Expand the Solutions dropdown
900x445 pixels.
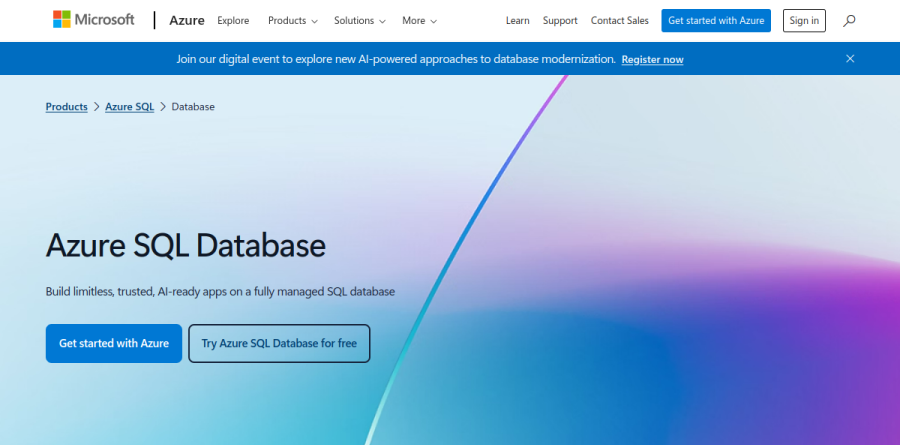pyautogui.click(x=360, y=21)
